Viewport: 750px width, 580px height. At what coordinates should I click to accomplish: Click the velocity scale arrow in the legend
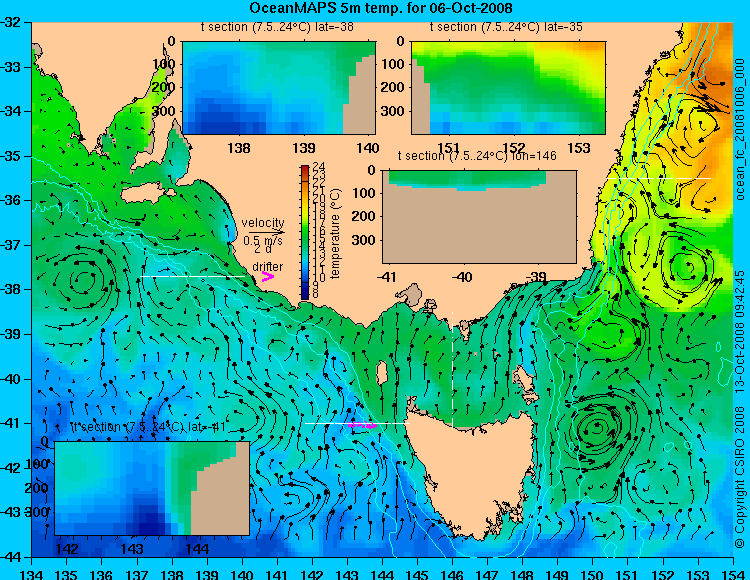point(266,232)
